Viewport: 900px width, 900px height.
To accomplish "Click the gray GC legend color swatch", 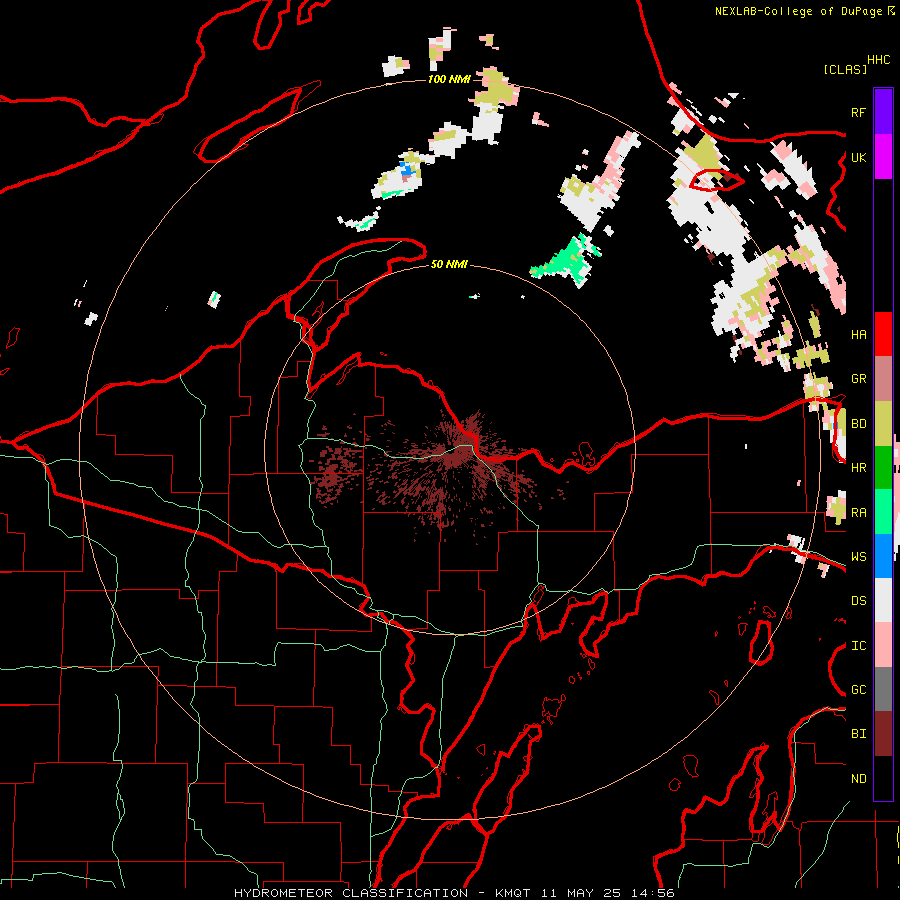I will [883, 689].
